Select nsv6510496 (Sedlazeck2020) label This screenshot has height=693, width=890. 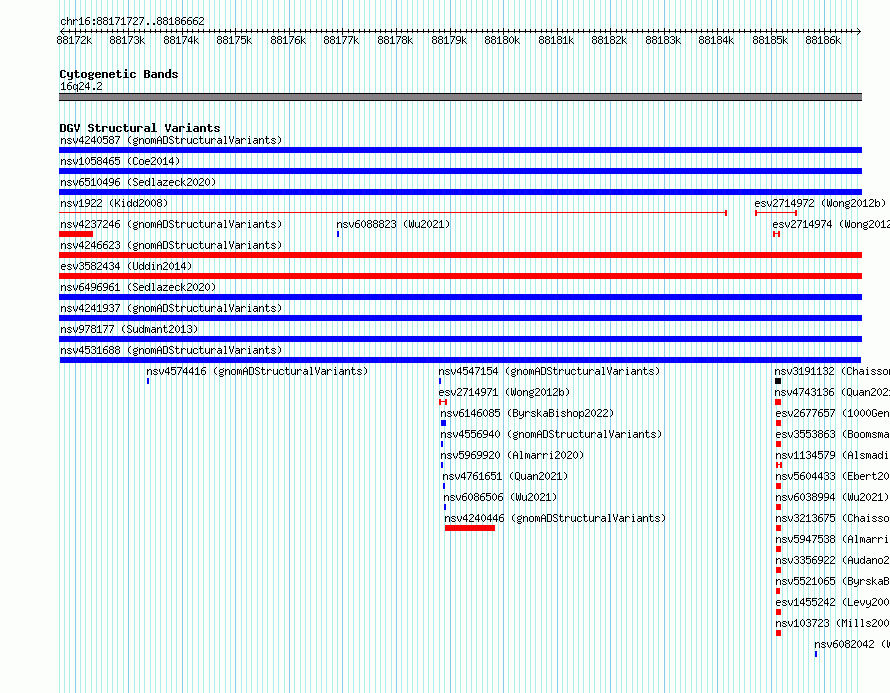[x=138, y=182]
